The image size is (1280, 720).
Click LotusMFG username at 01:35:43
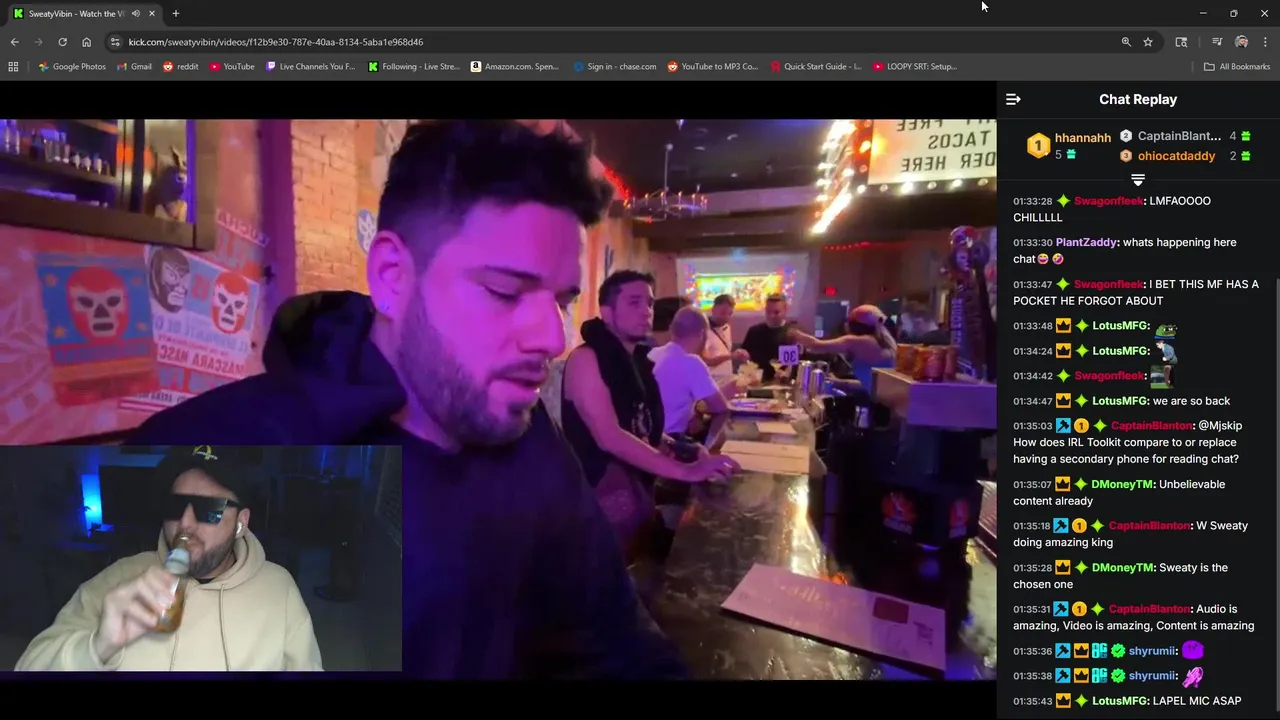[1119, 701]
